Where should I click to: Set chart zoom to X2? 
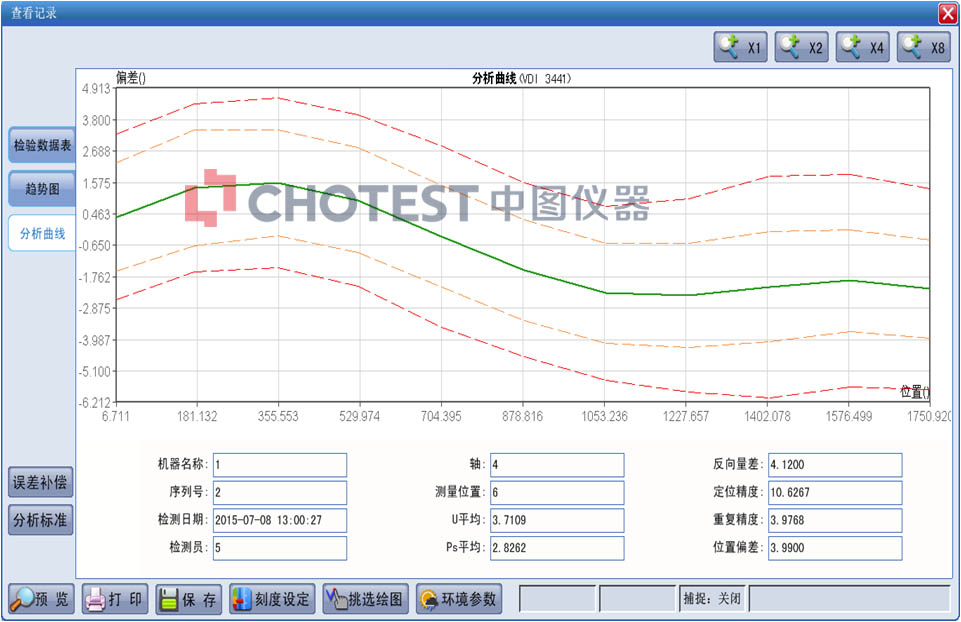click(801, 47)
